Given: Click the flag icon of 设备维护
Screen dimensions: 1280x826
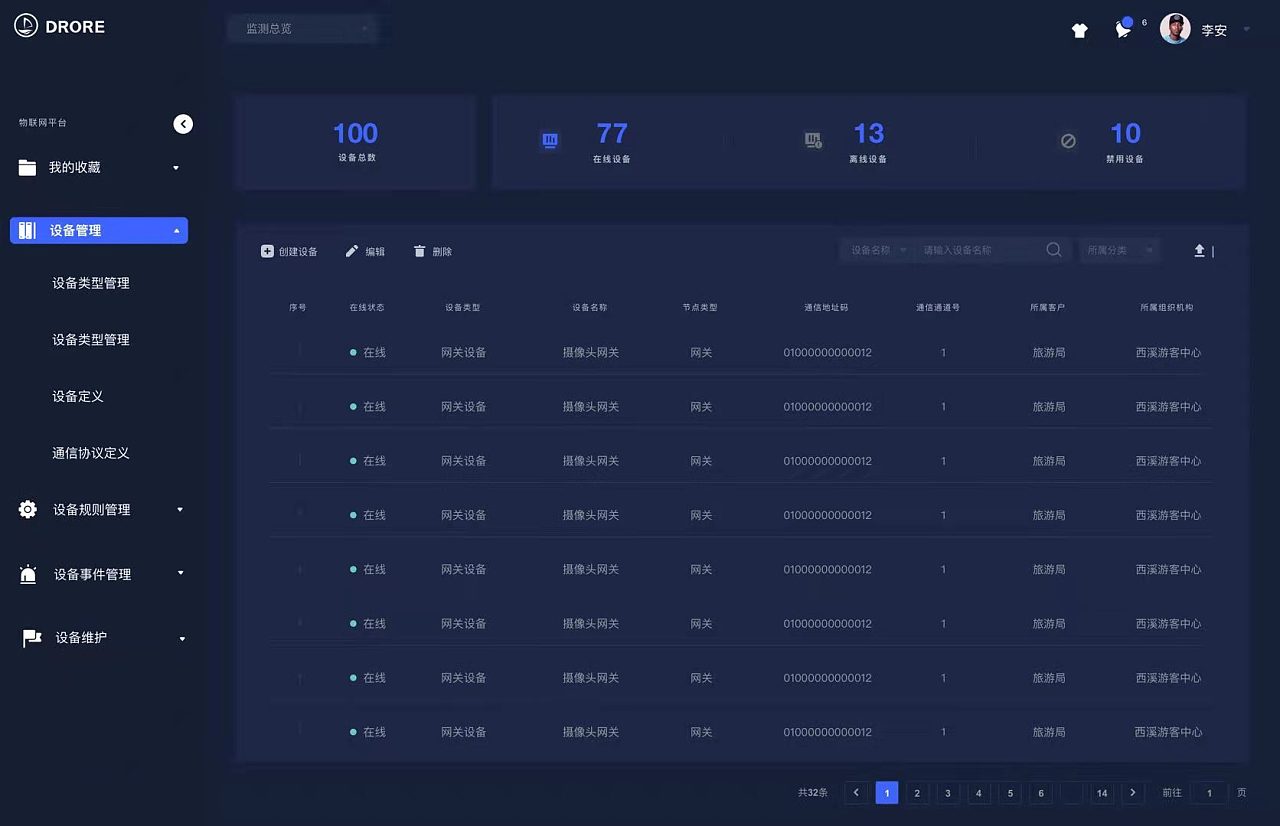Looking at the screenshot, I should point(32,638).
